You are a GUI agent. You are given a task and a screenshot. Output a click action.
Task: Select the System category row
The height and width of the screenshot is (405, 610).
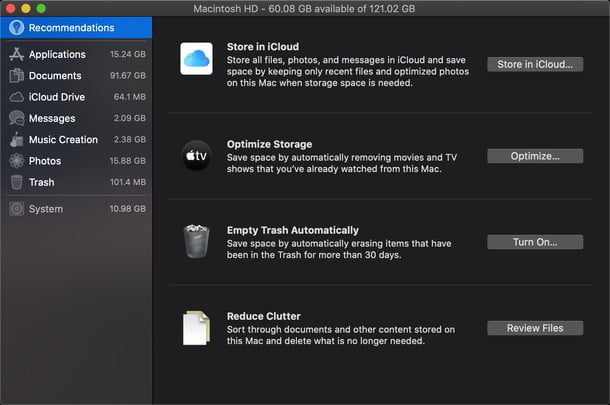pos(46,209)
